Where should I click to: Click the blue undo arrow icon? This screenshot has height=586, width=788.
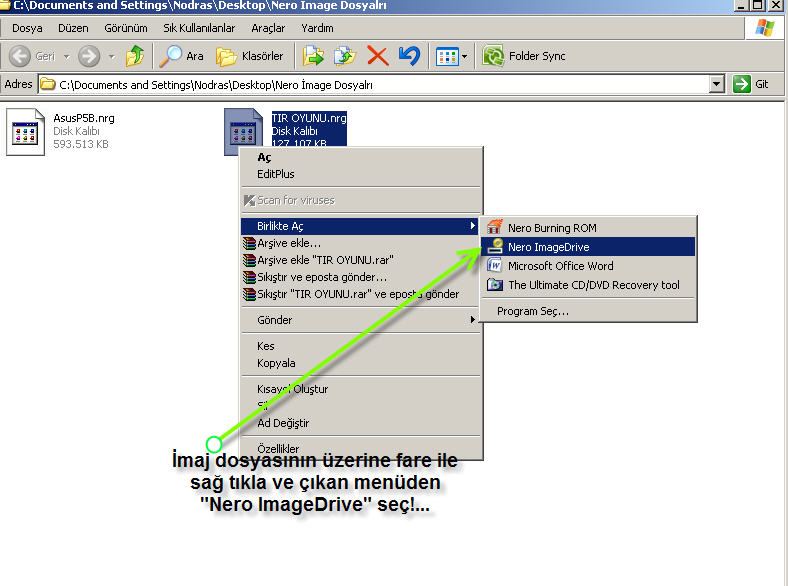(409, 56)
